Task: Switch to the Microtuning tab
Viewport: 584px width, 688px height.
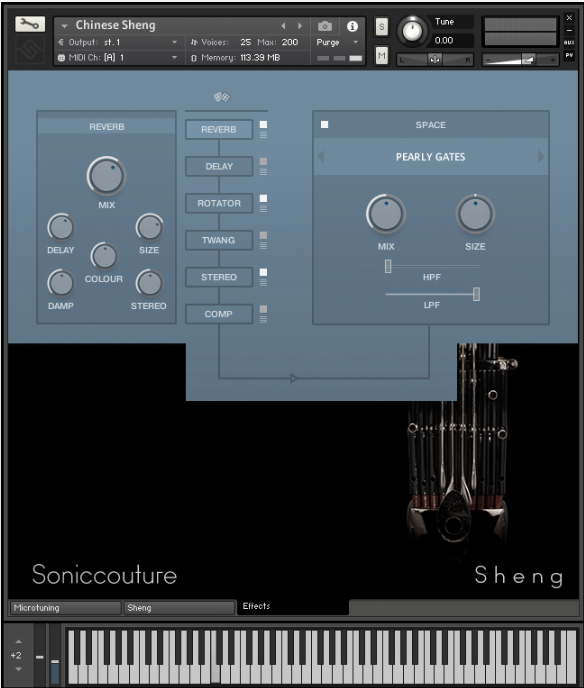Action: coord(65,608)
